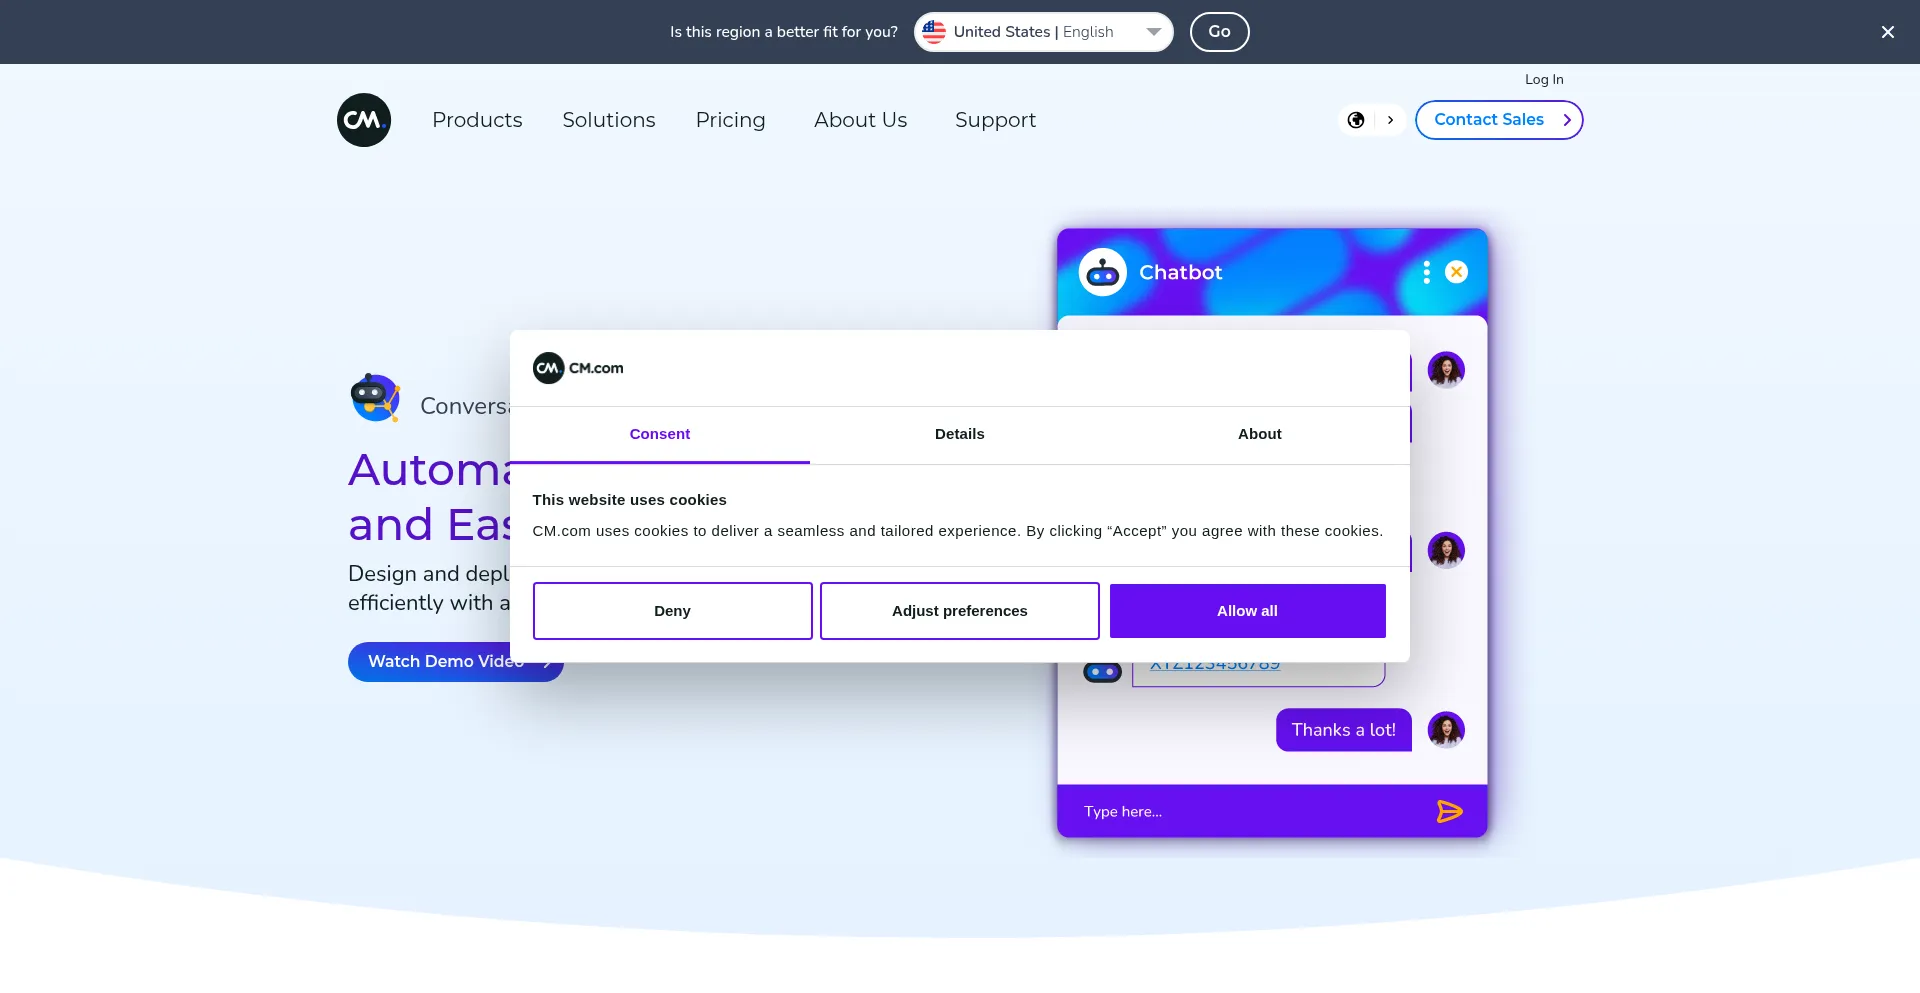Click the CM.com logo in the navbar

(364, 120)
